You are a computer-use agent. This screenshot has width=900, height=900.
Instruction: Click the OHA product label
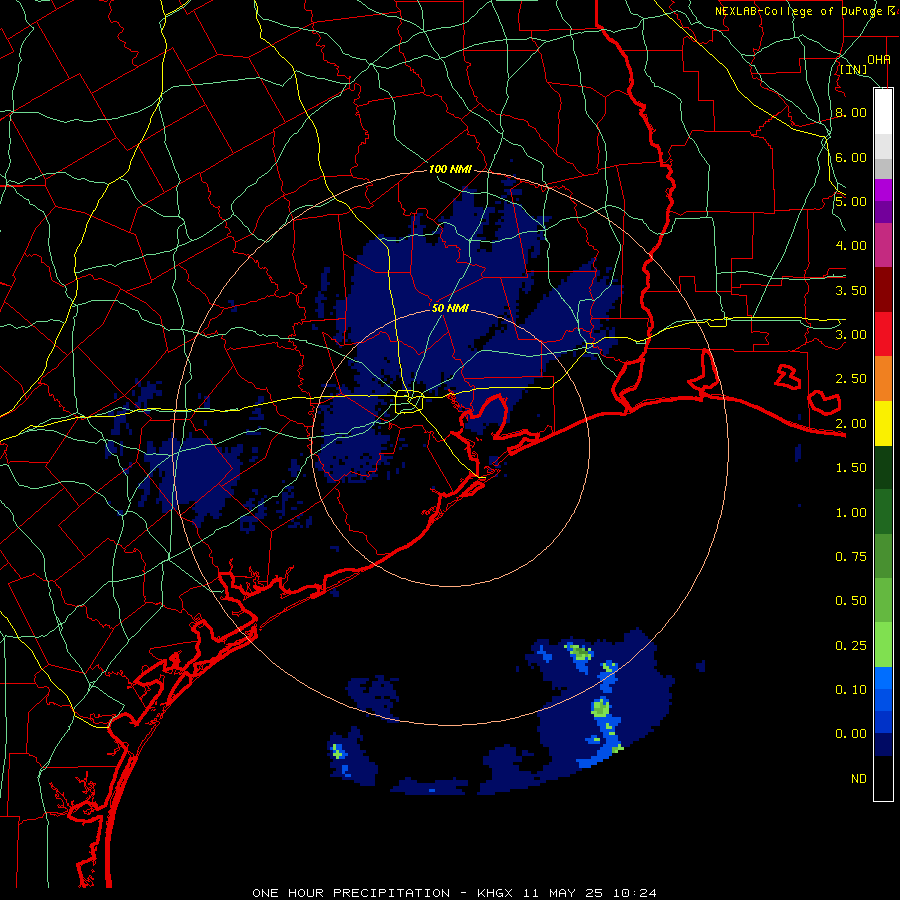(x=879, y=59)
